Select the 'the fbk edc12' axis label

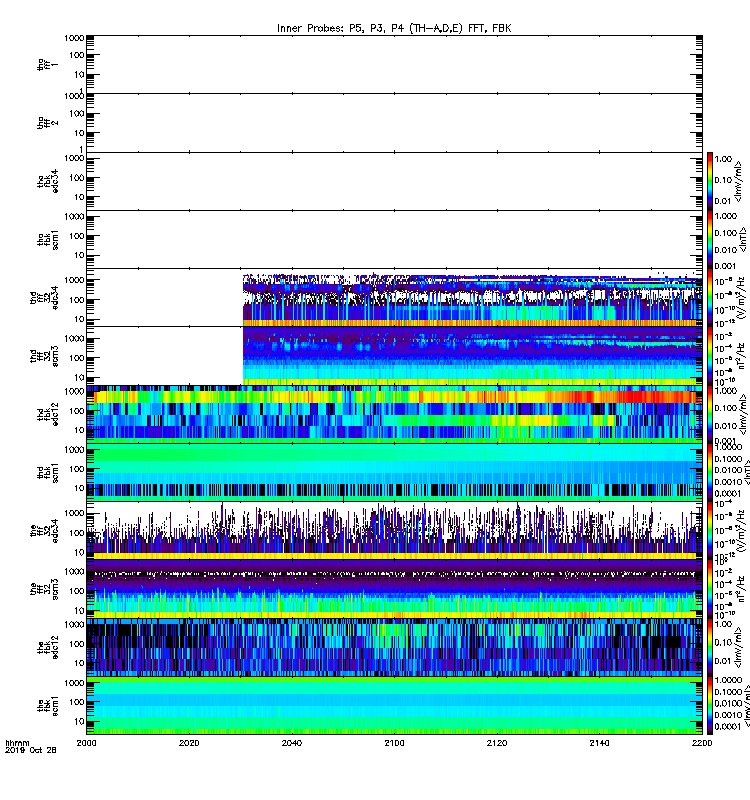click(47, 647)
